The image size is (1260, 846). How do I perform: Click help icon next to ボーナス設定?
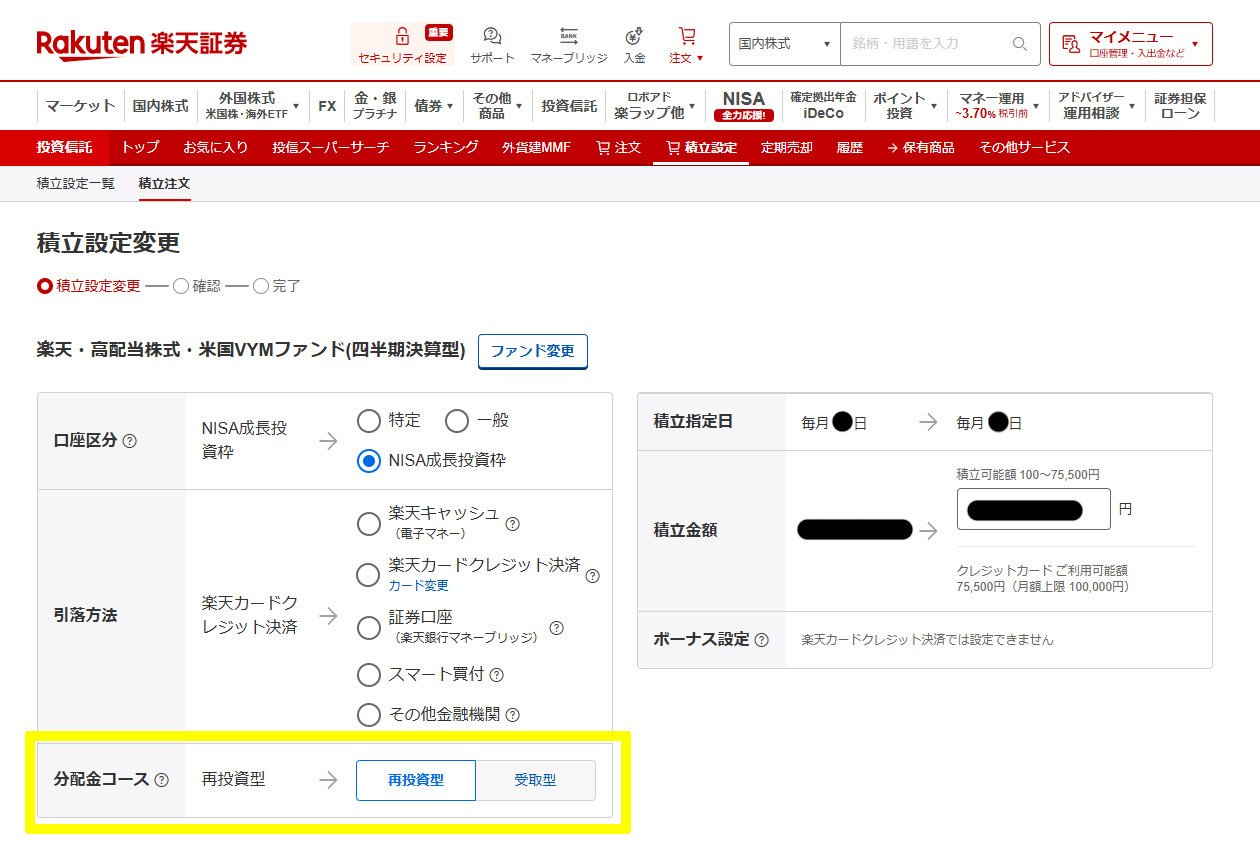[762, 640]
